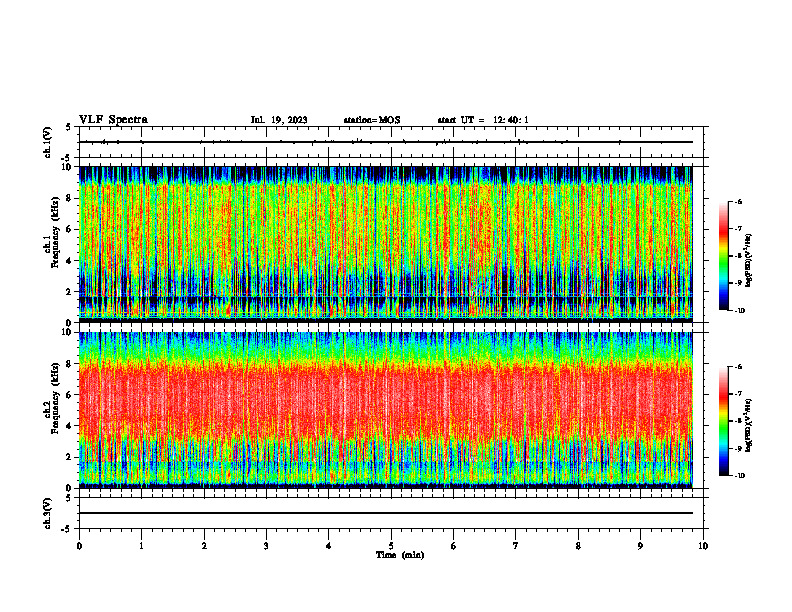
Task: Click the ch.1(V) waveform trace panel
Action: coord(391,142)
